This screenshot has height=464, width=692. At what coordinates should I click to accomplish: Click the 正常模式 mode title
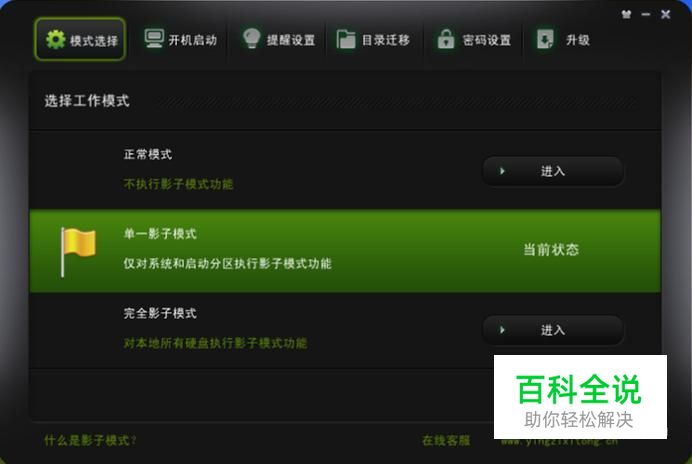148,155
